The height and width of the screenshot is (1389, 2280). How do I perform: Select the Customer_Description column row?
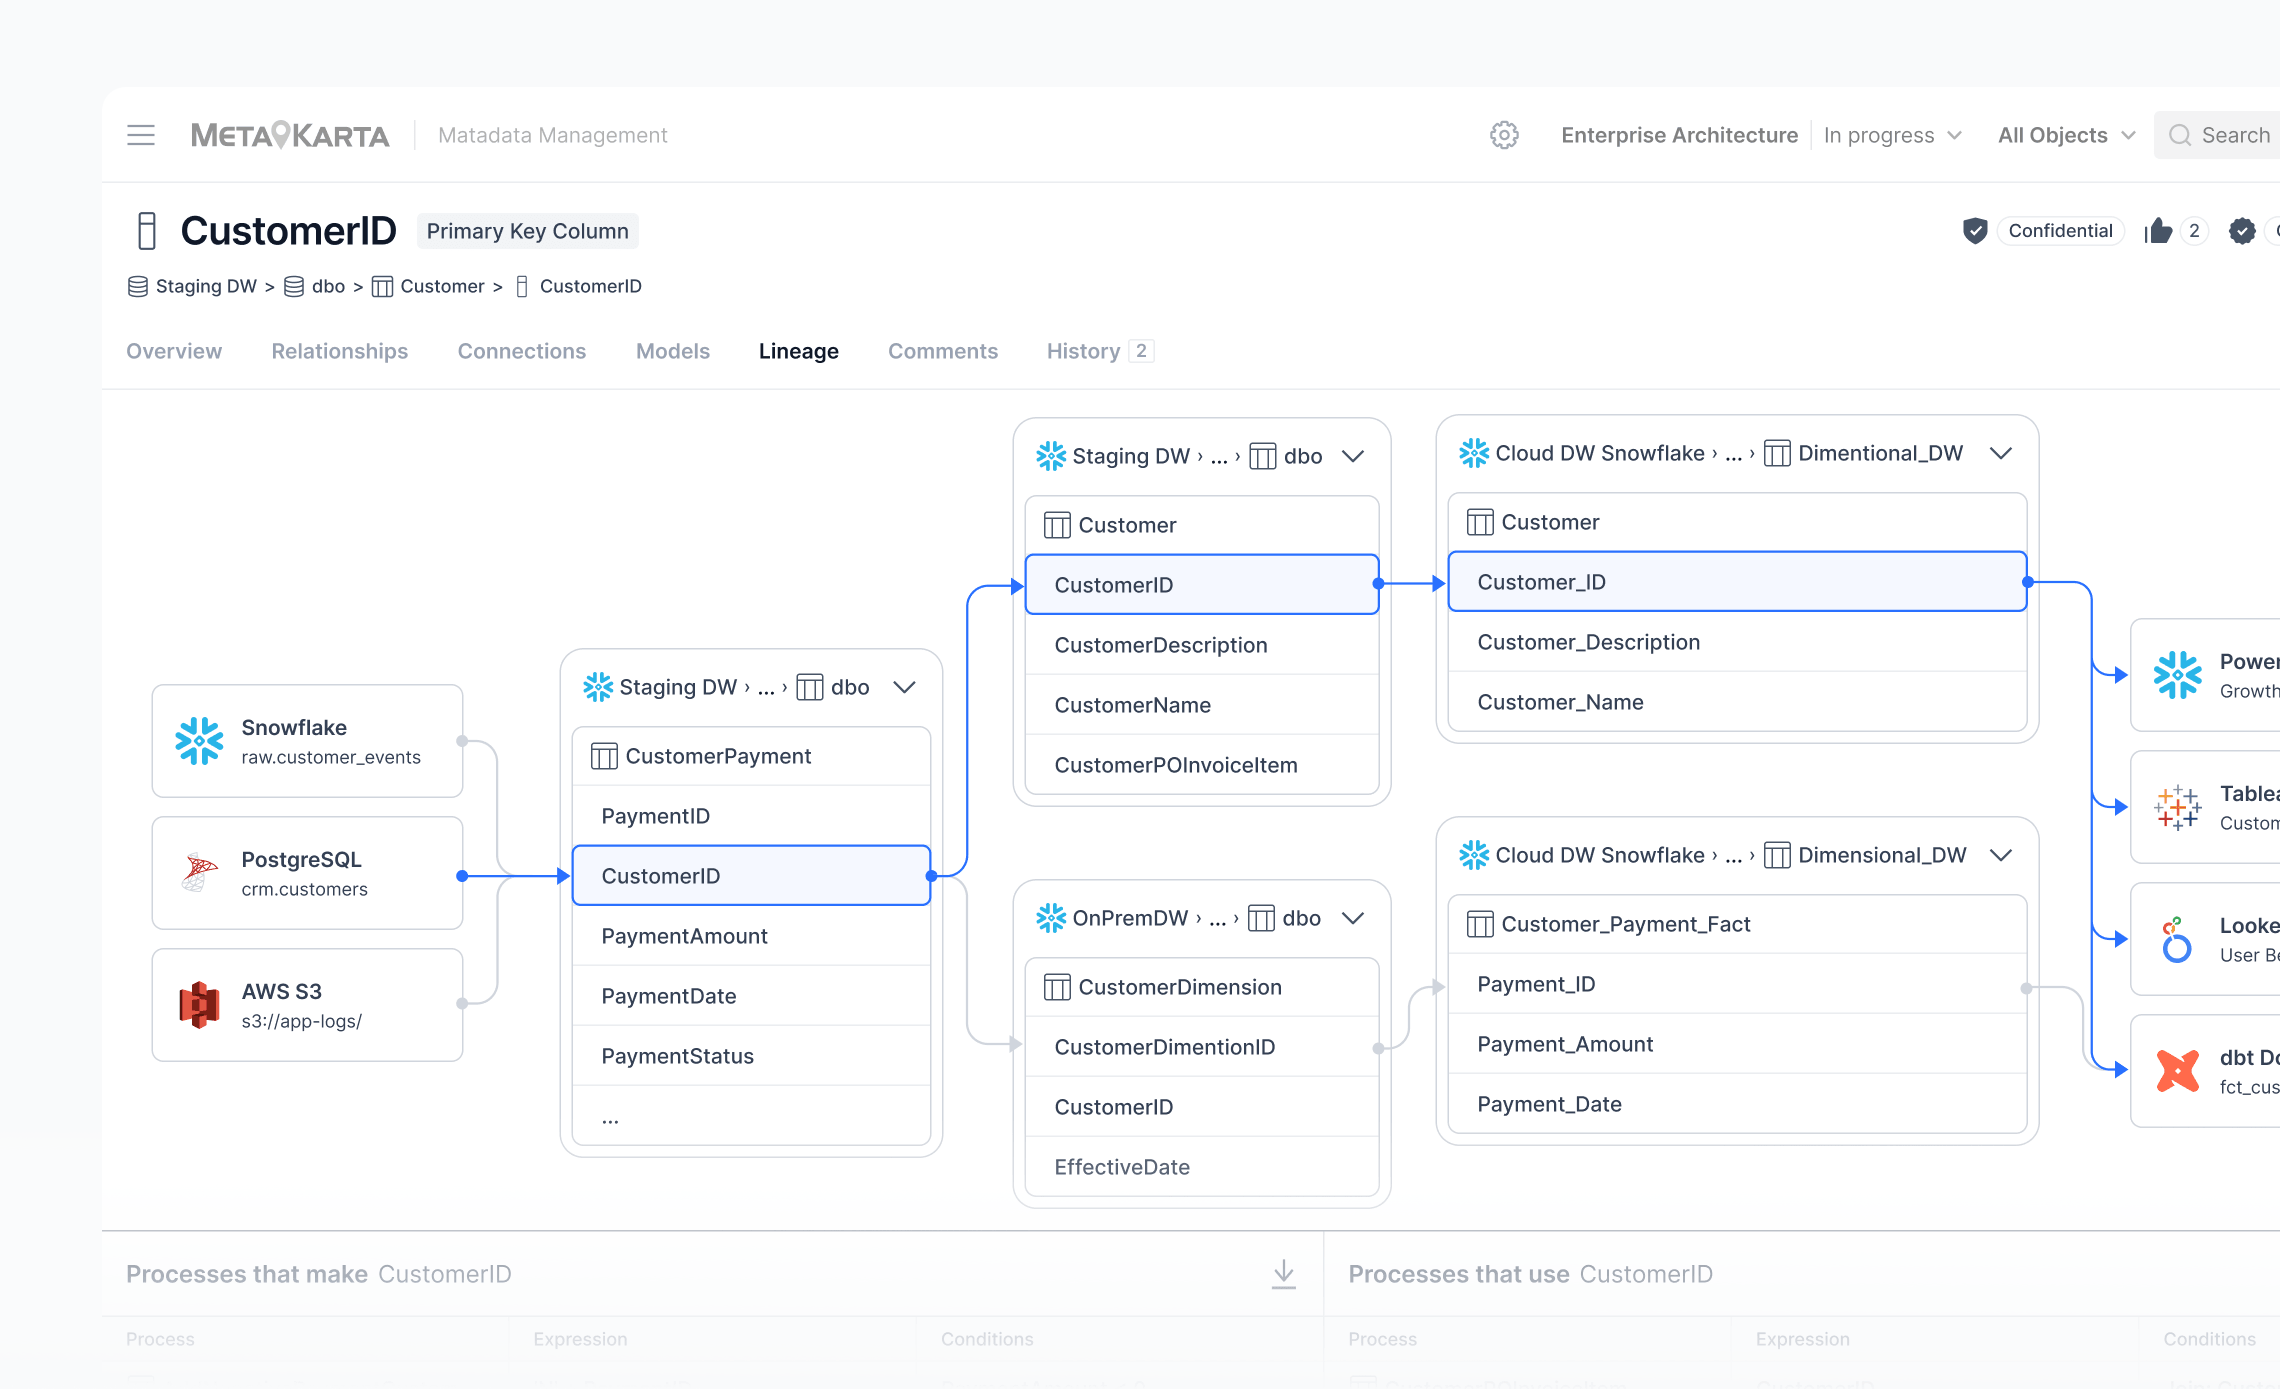tap(1737, 642)
